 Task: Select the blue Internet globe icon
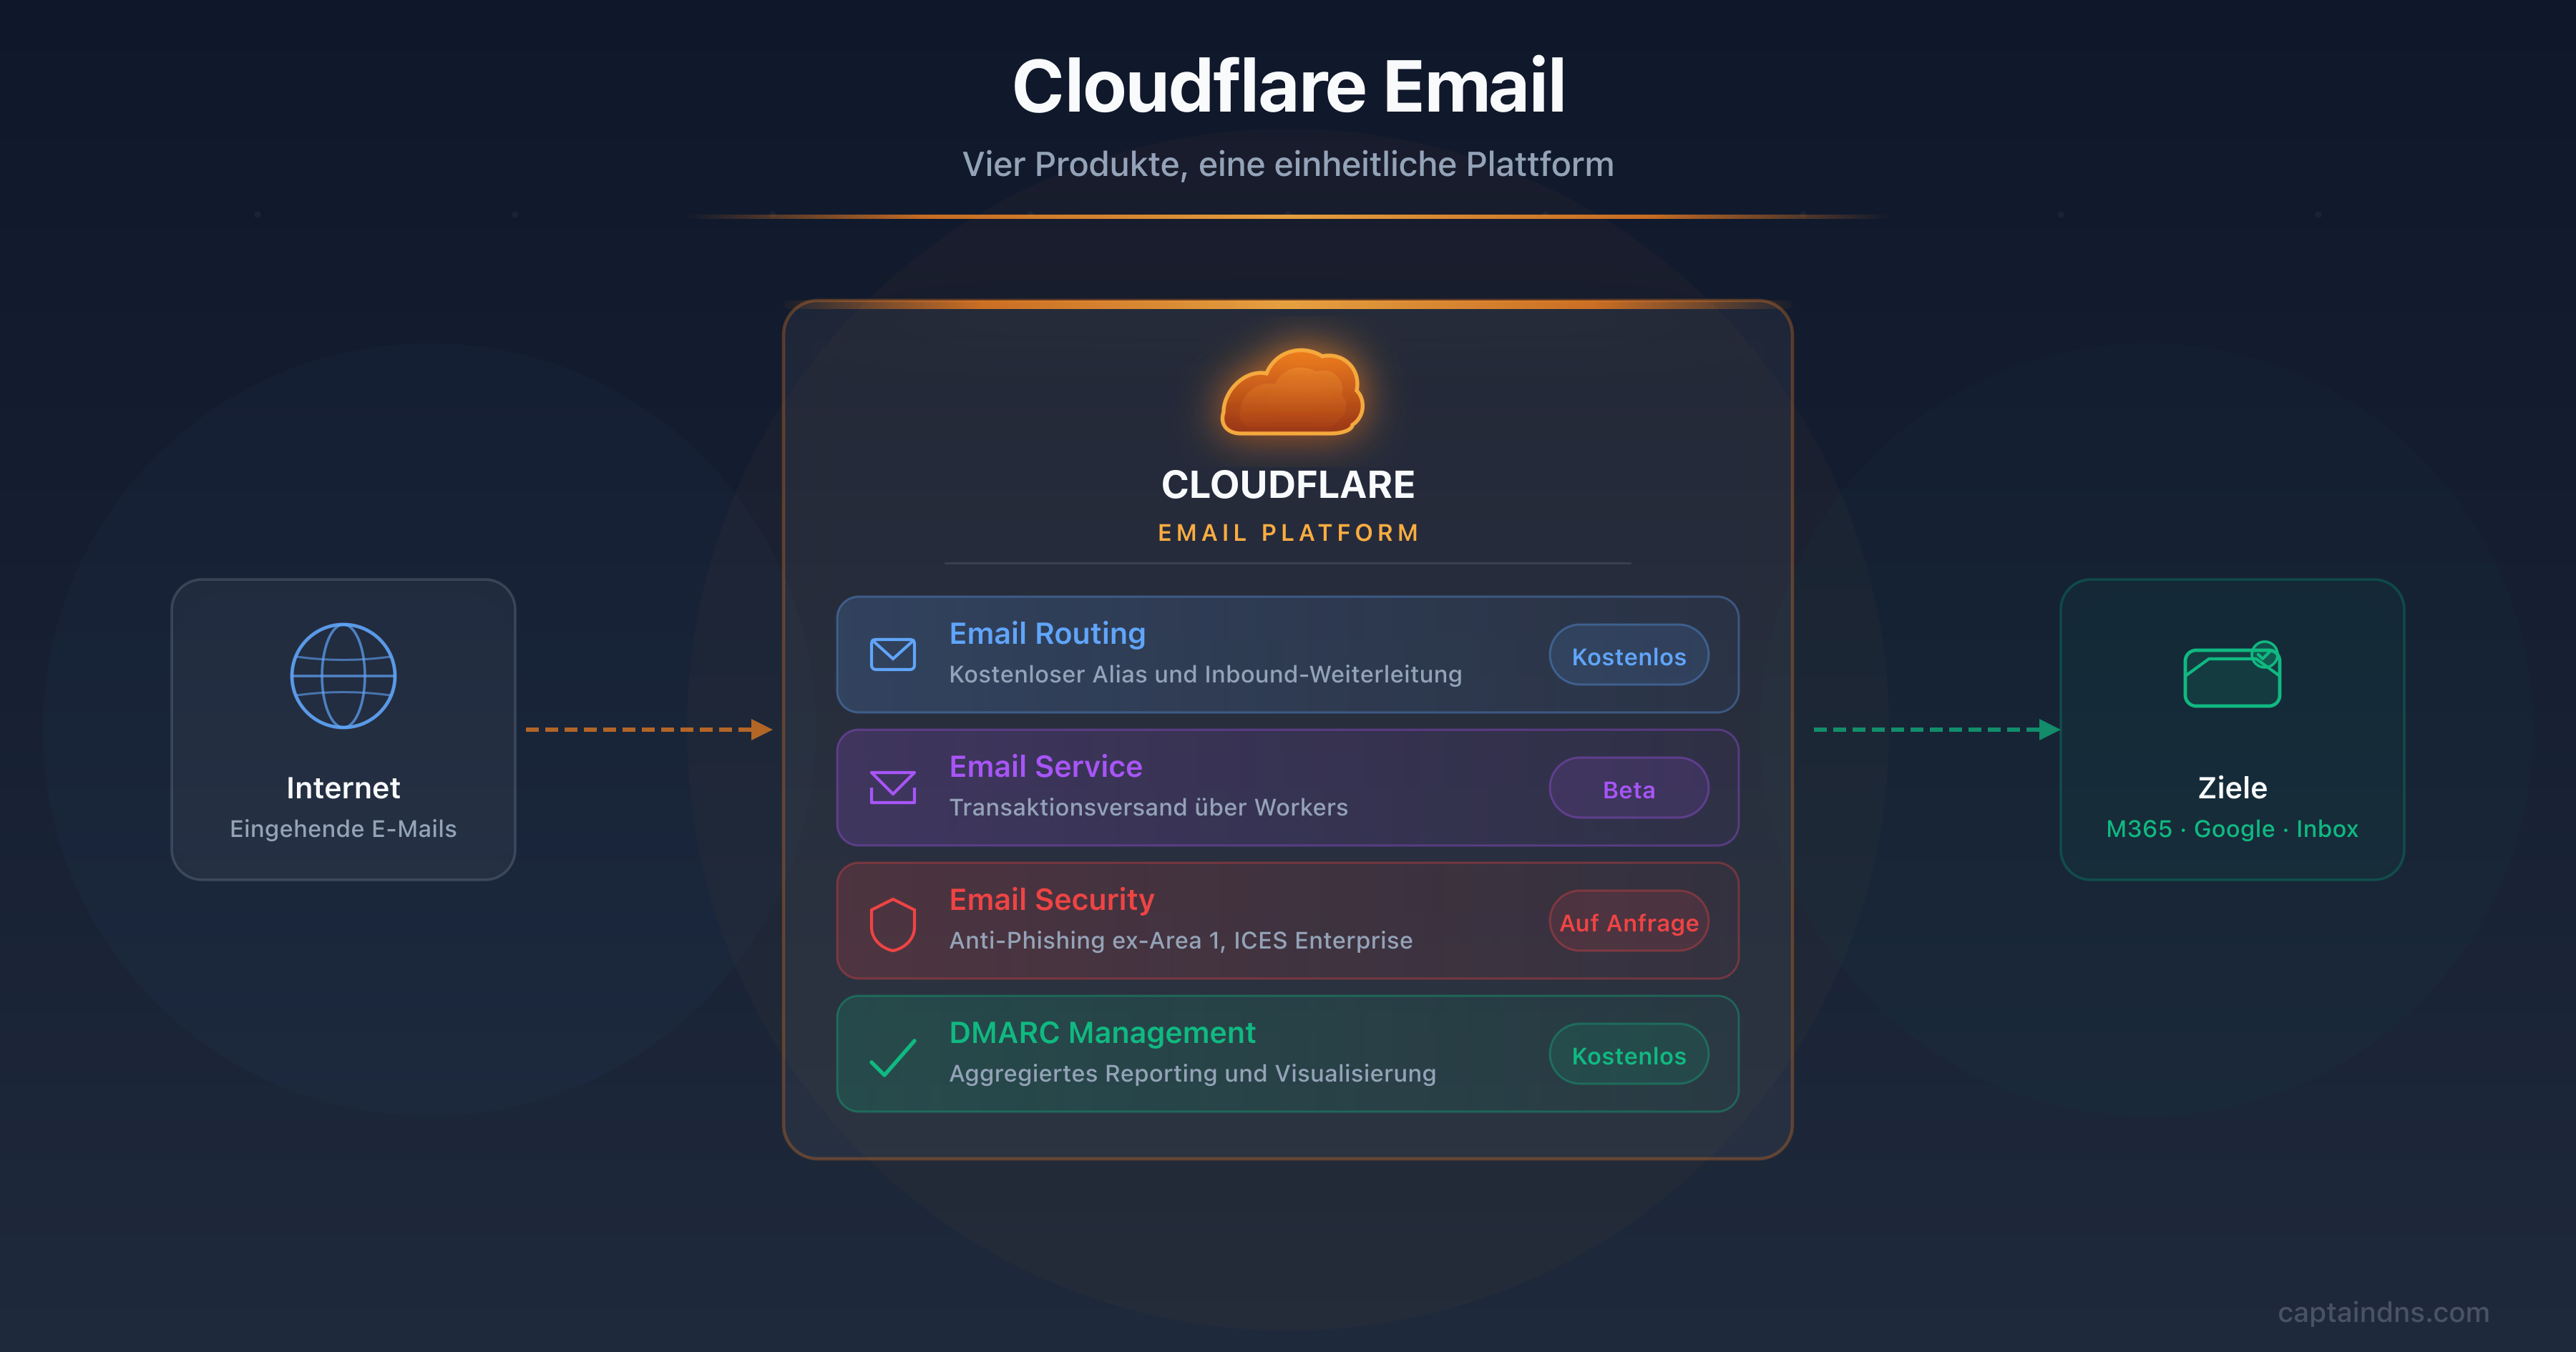pyautogui.click(x=343, y=676)
